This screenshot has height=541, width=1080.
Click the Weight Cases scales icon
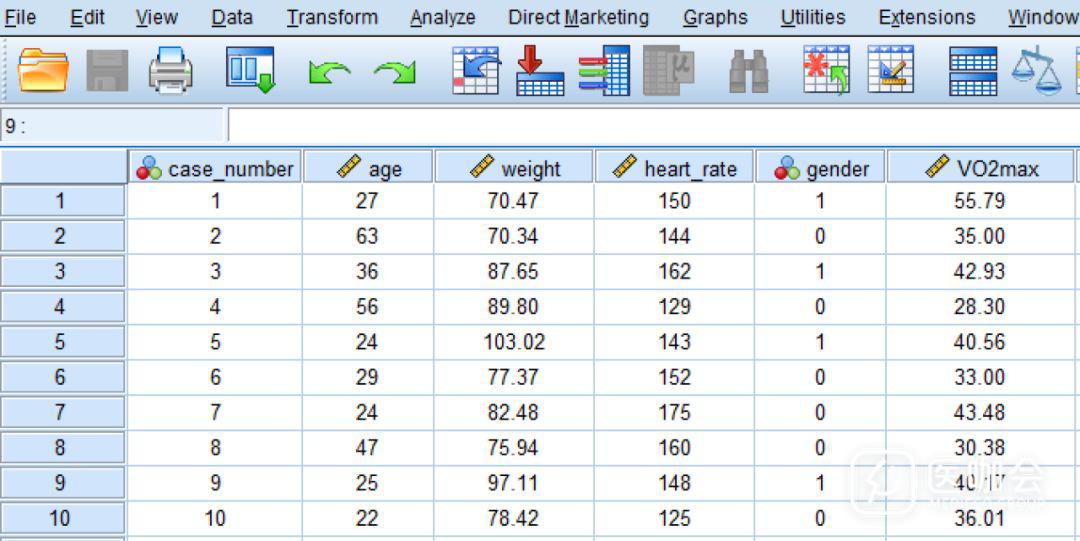tap(1036, 71)
